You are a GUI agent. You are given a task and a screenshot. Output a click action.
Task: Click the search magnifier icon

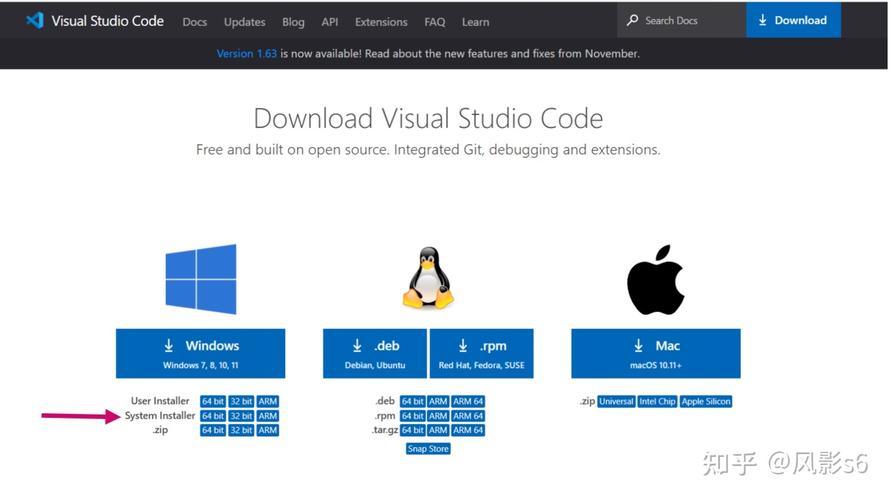point(632,20)
